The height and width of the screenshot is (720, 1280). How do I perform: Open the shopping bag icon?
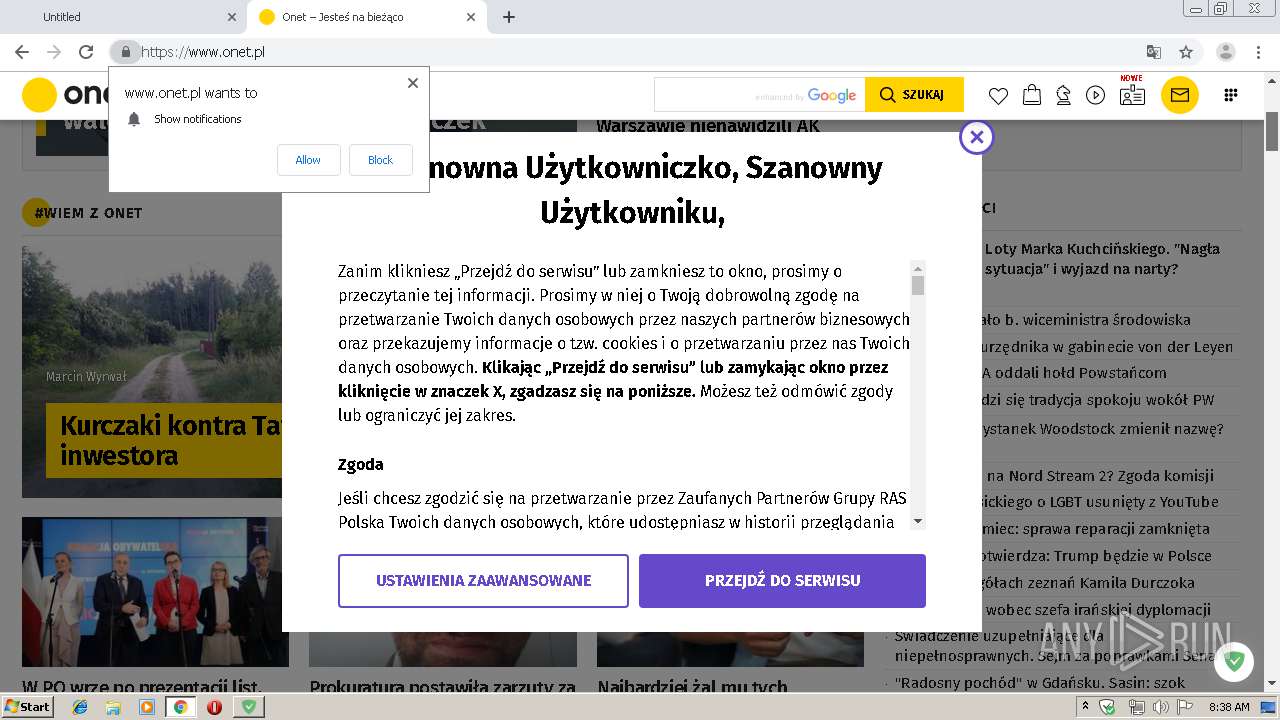[x=1031, y=95]
